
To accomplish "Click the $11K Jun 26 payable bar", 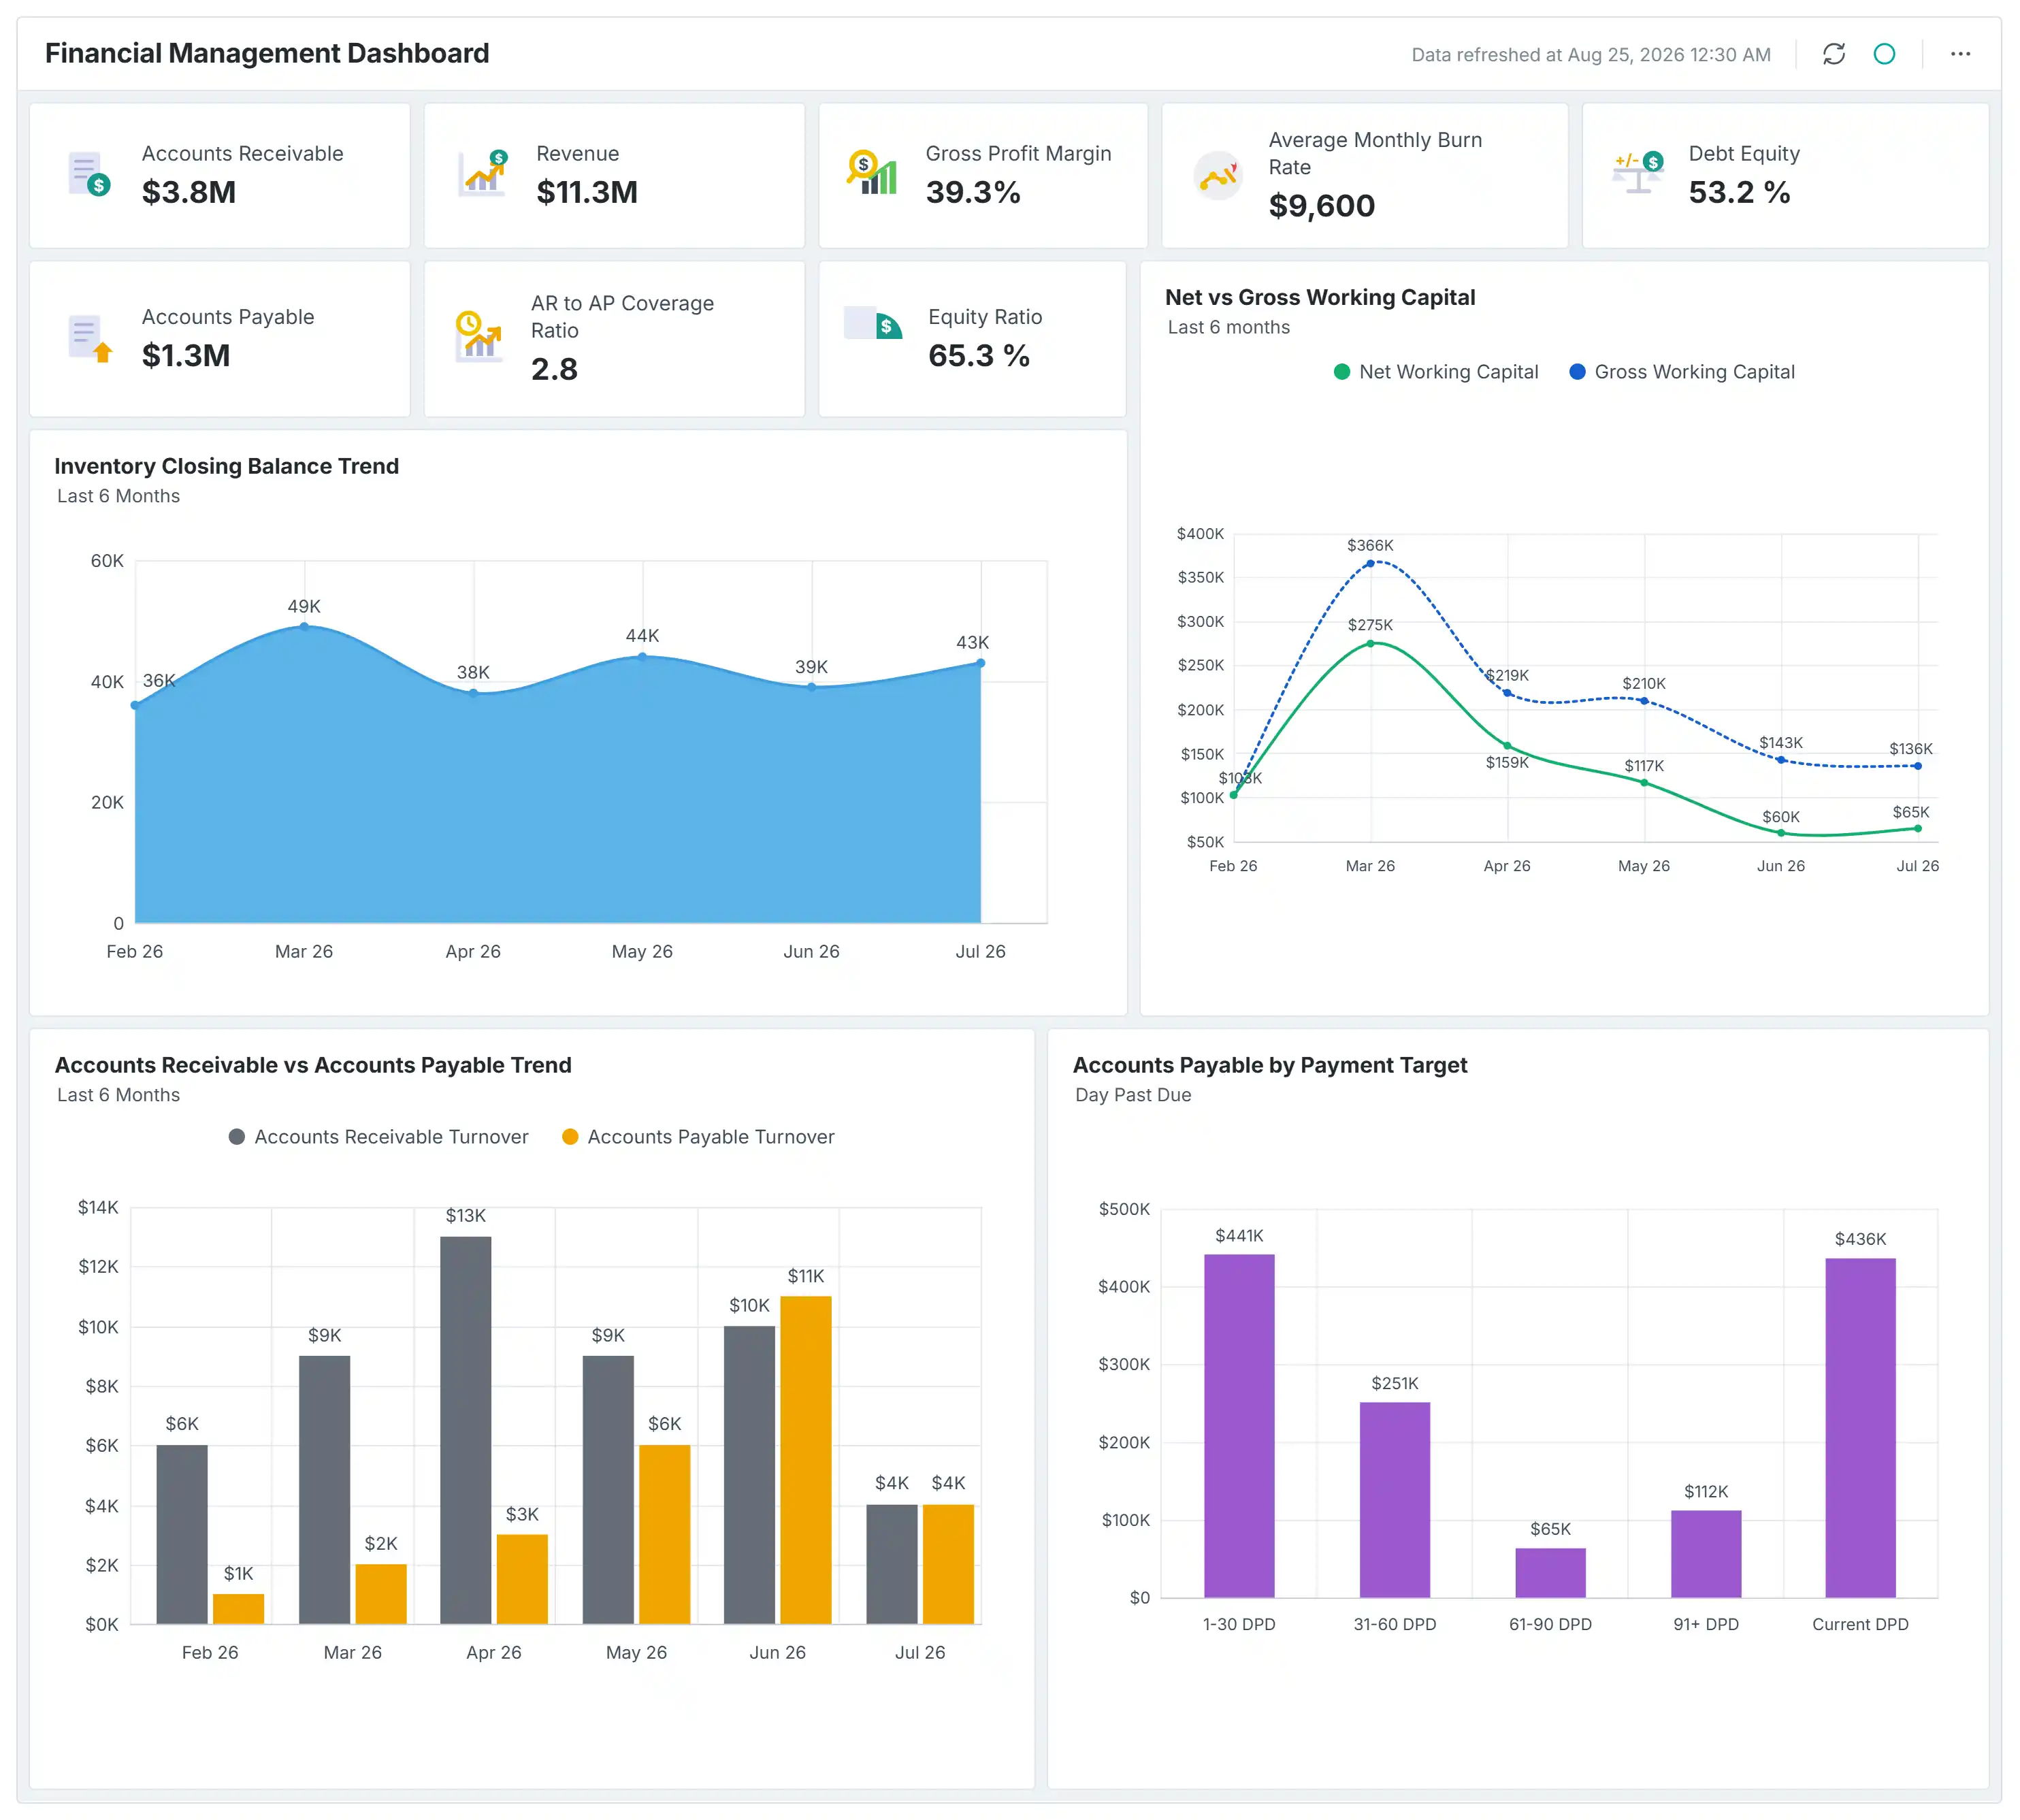I will (x=805, y=1460).
